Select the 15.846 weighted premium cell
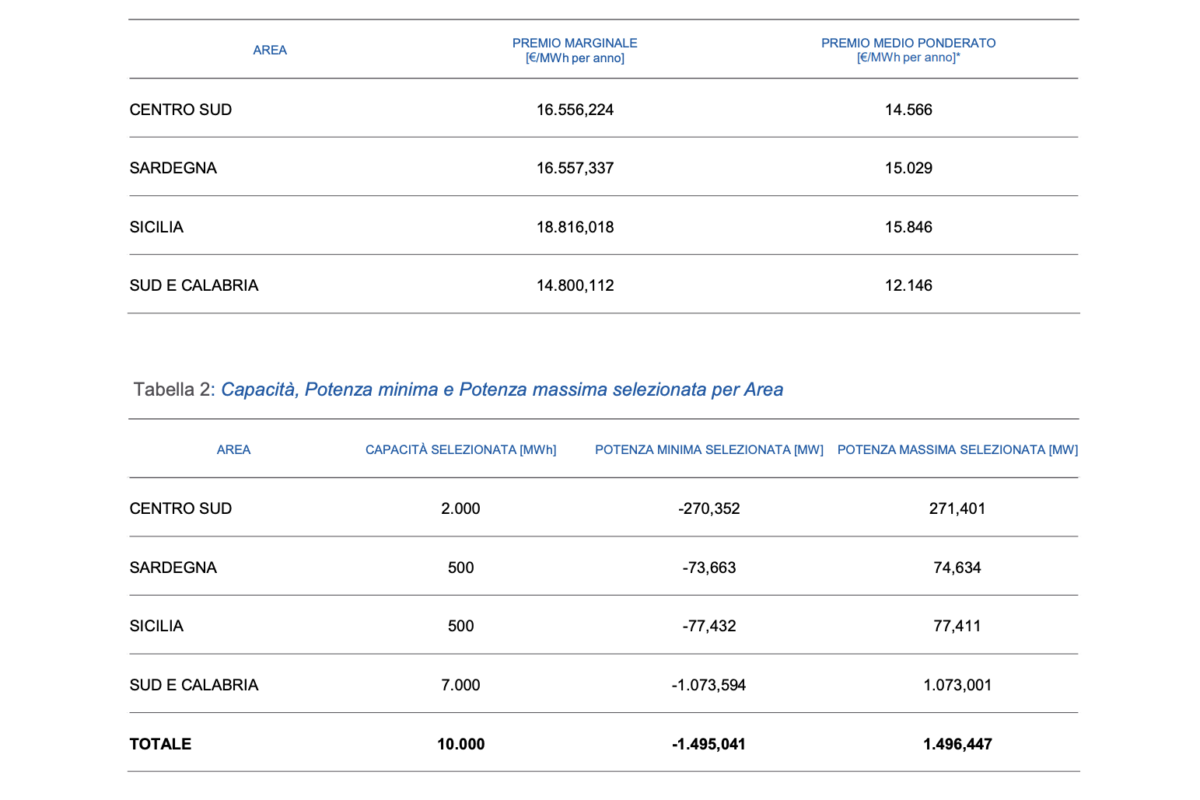Screen dimensions: 1200x800 coord(908,227)
